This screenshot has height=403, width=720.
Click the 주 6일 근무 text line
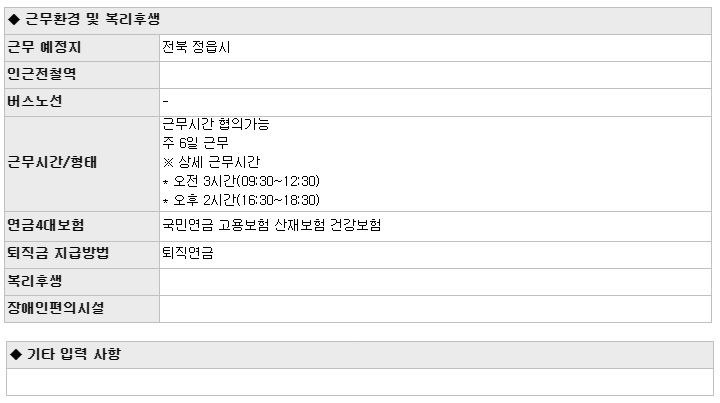195,143
